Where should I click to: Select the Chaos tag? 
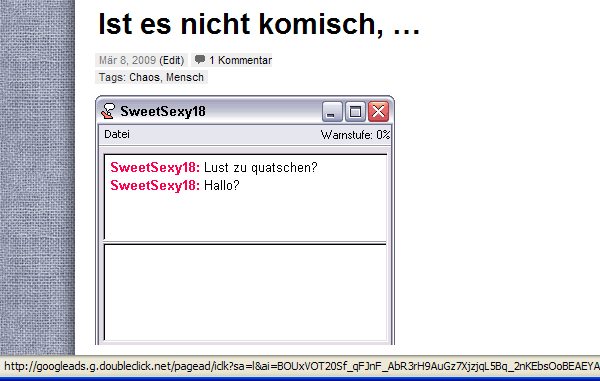pyautogui.click(x=144, y=77)
